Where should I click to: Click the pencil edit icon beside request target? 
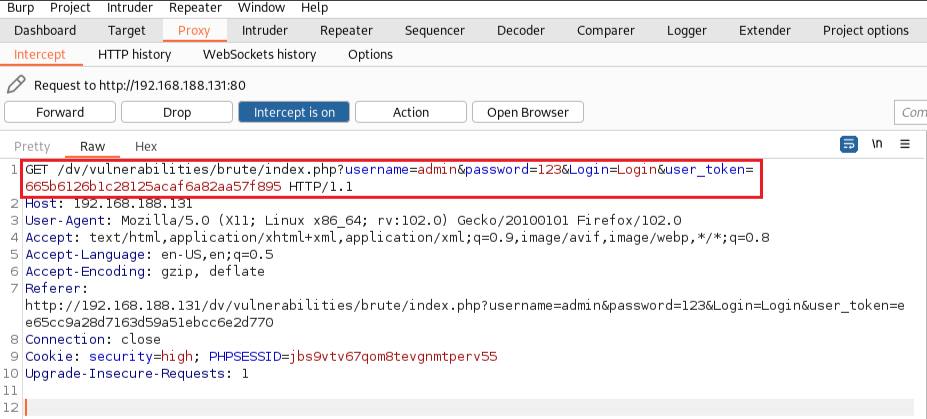point(16,85)
